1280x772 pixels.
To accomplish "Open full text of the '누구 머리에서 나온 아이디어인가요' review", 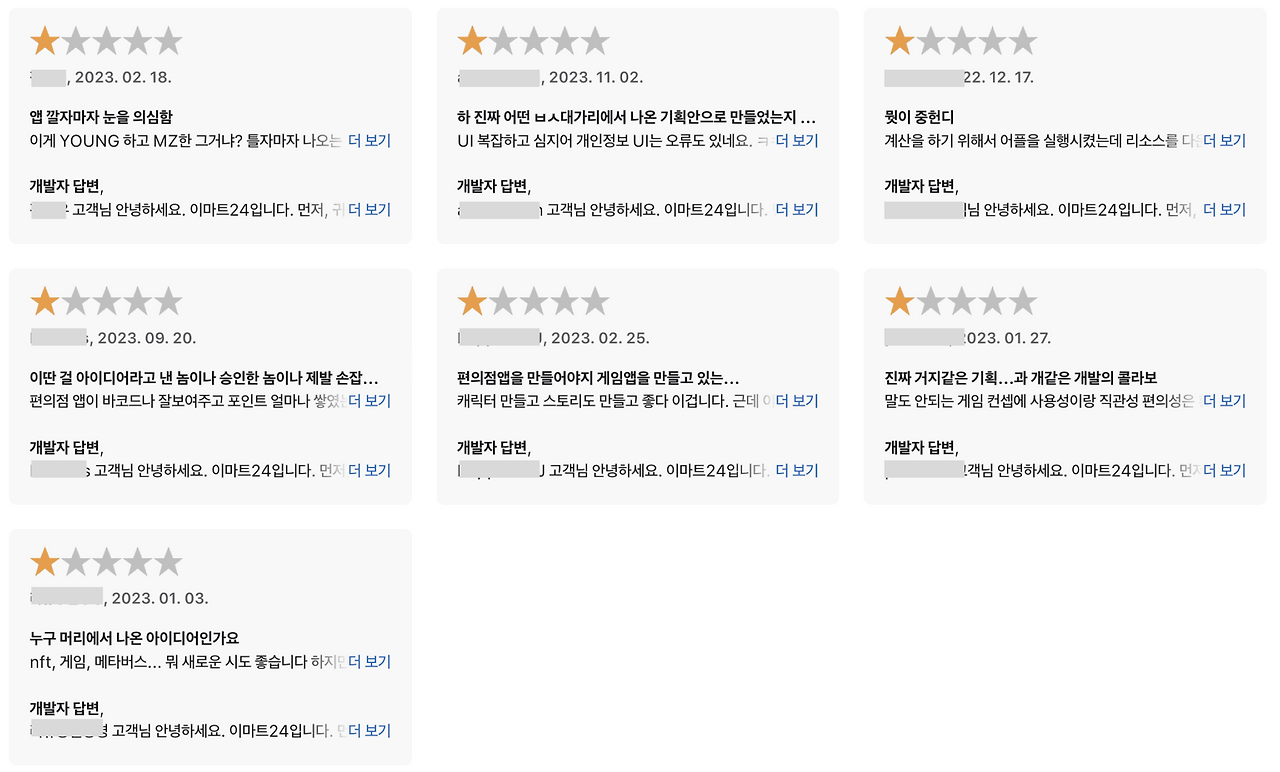I will (369, 661).
